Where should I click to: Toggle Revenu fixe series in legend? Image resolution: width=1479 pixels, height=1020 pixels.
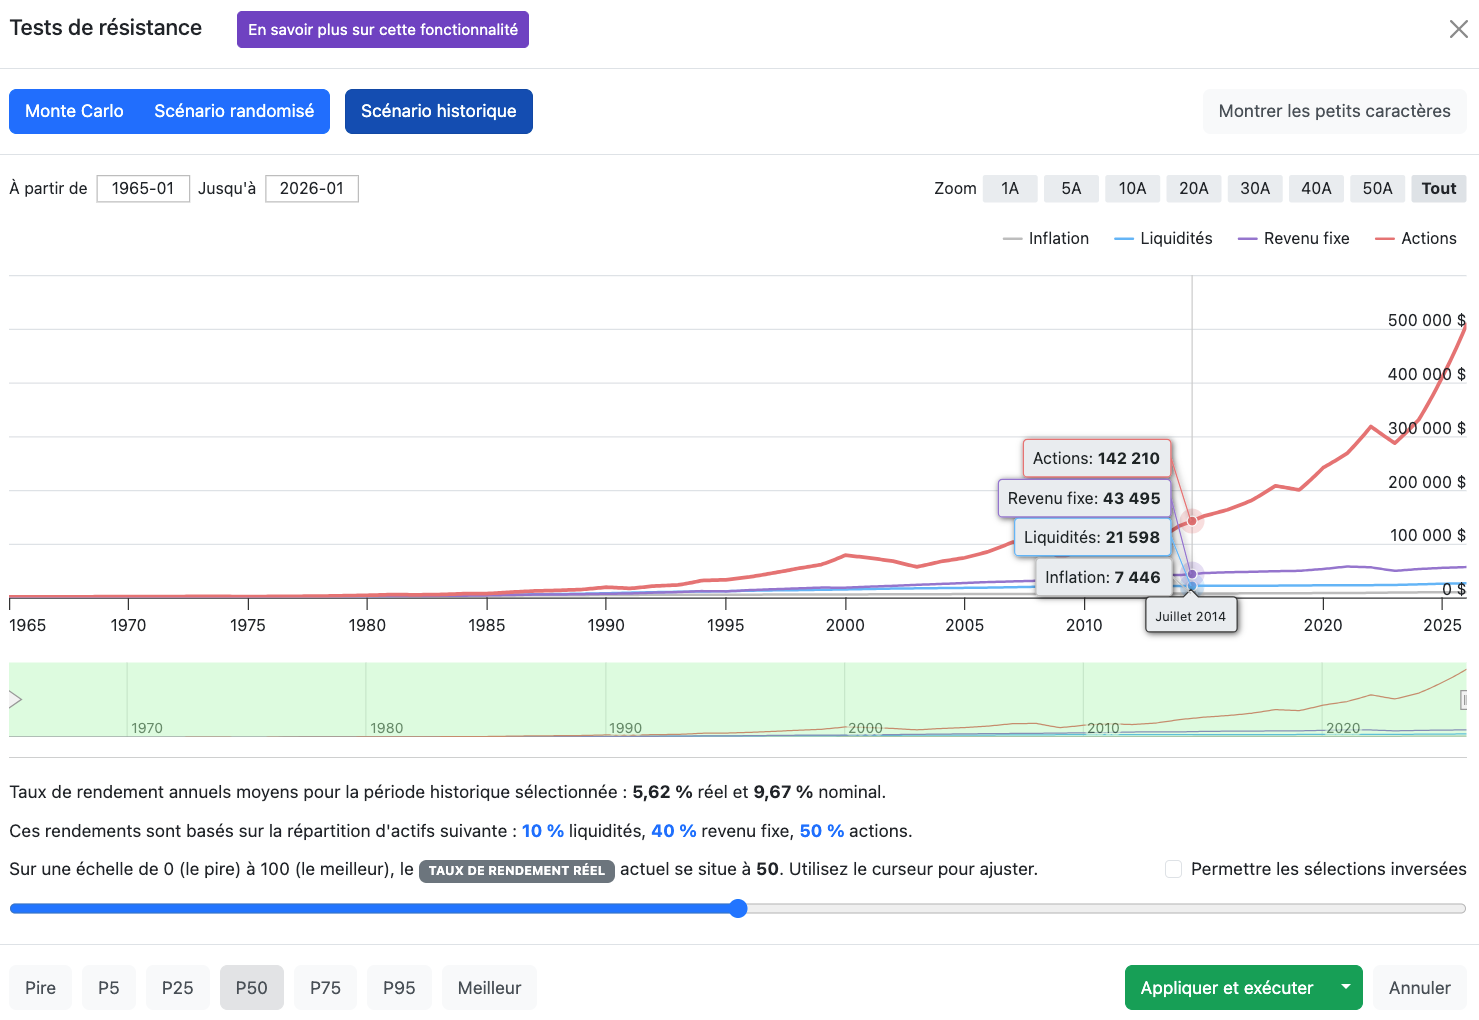click(x=1294, y=238)
